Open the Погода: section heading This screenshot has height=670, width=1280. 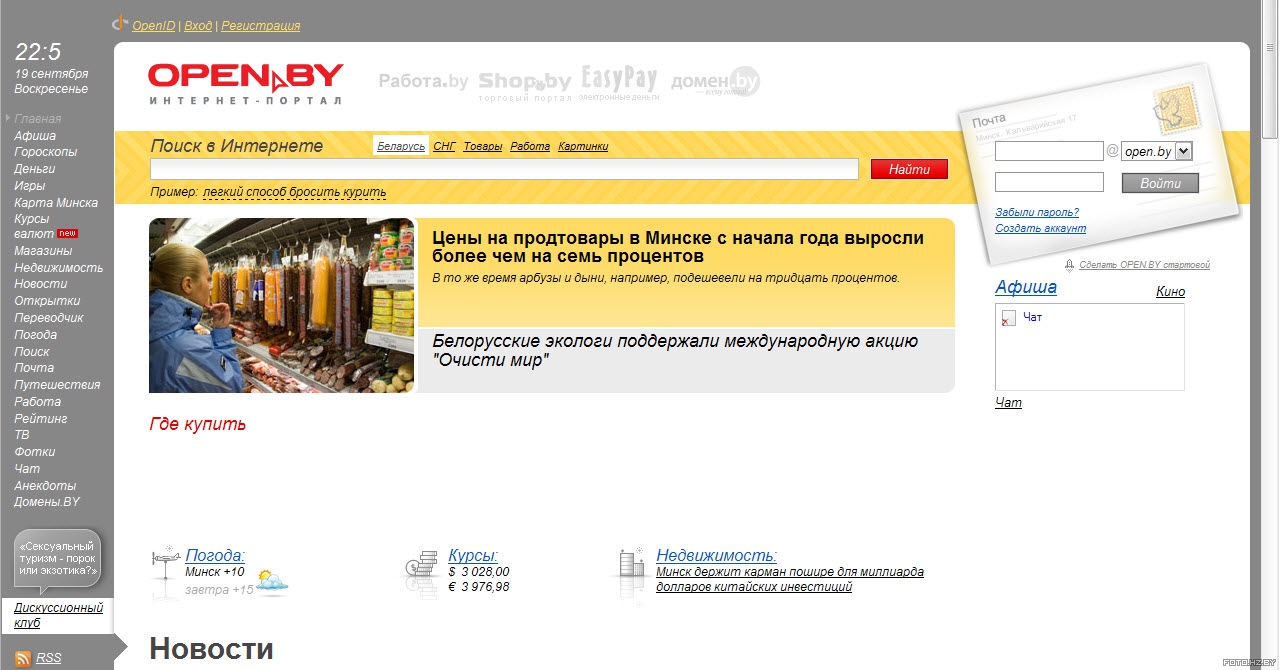[215, 556]
